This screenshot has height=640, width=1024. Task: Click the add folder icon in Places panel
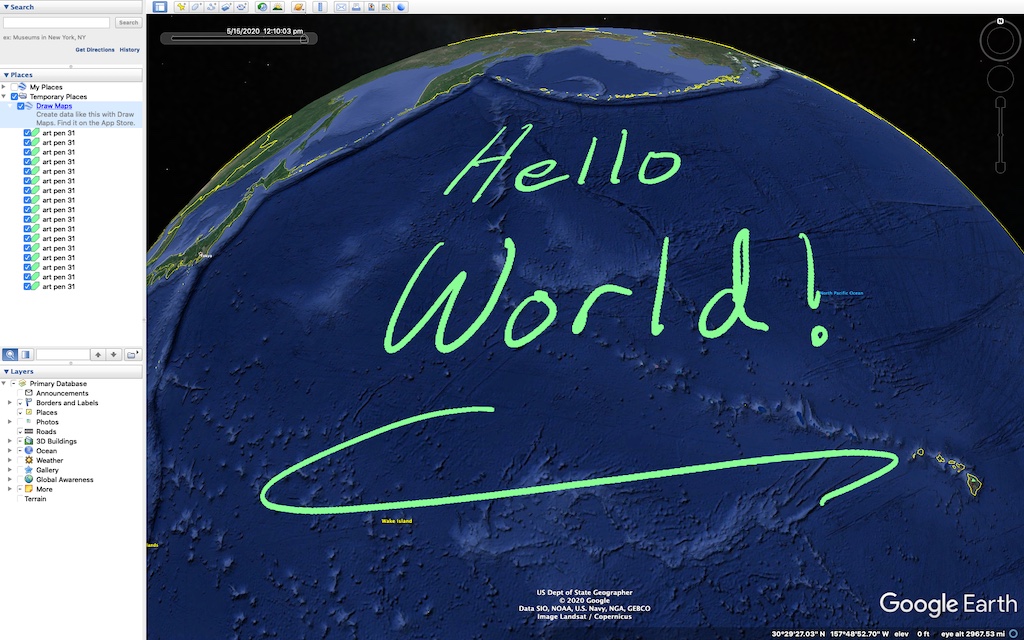pos(133,355)
